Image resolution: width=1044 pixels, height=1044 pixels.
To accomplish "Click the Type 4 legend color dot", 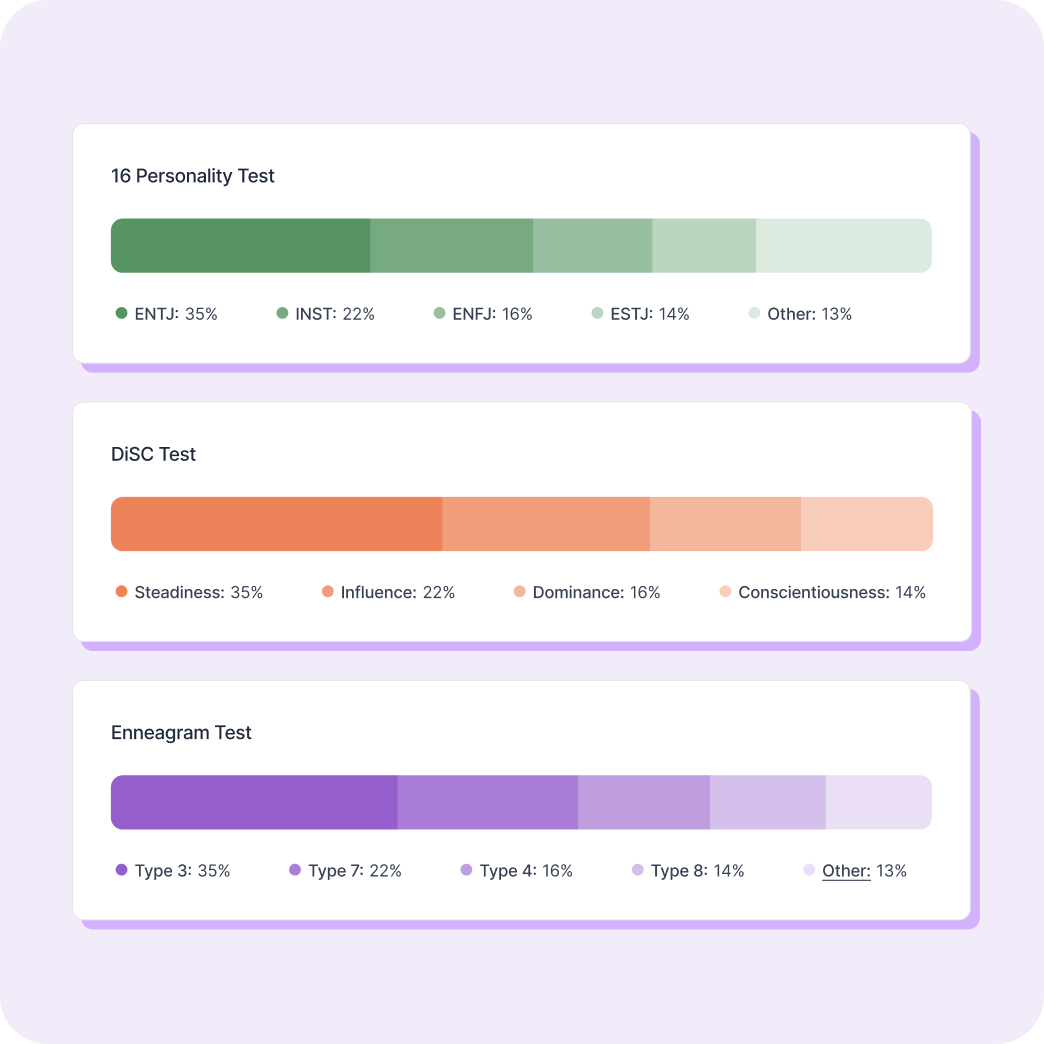I will point(466,870).
